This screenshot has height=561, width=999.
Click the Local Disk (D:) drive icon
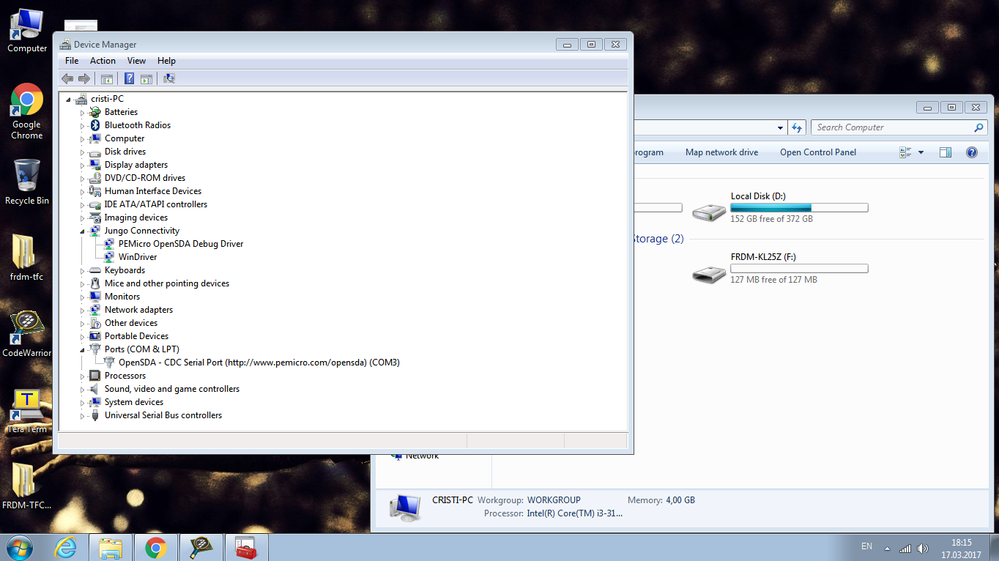(708, 212)
